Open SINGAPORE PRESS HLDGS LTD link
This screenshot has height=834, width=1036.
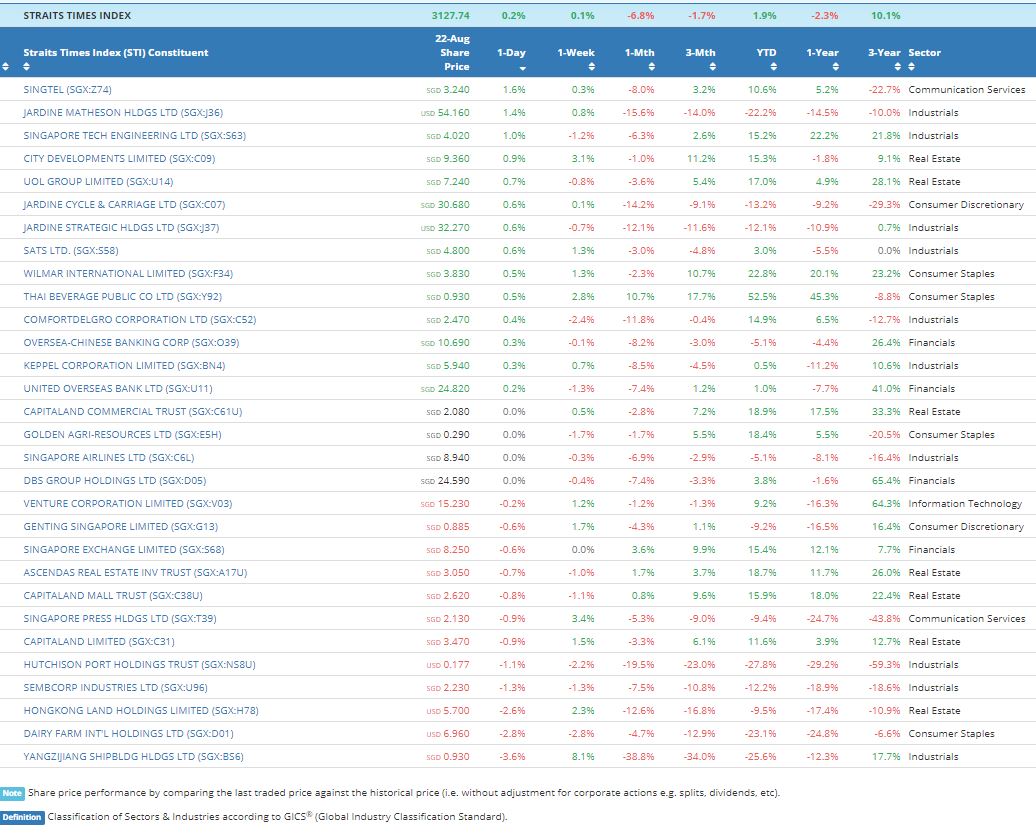coord(120,619)
